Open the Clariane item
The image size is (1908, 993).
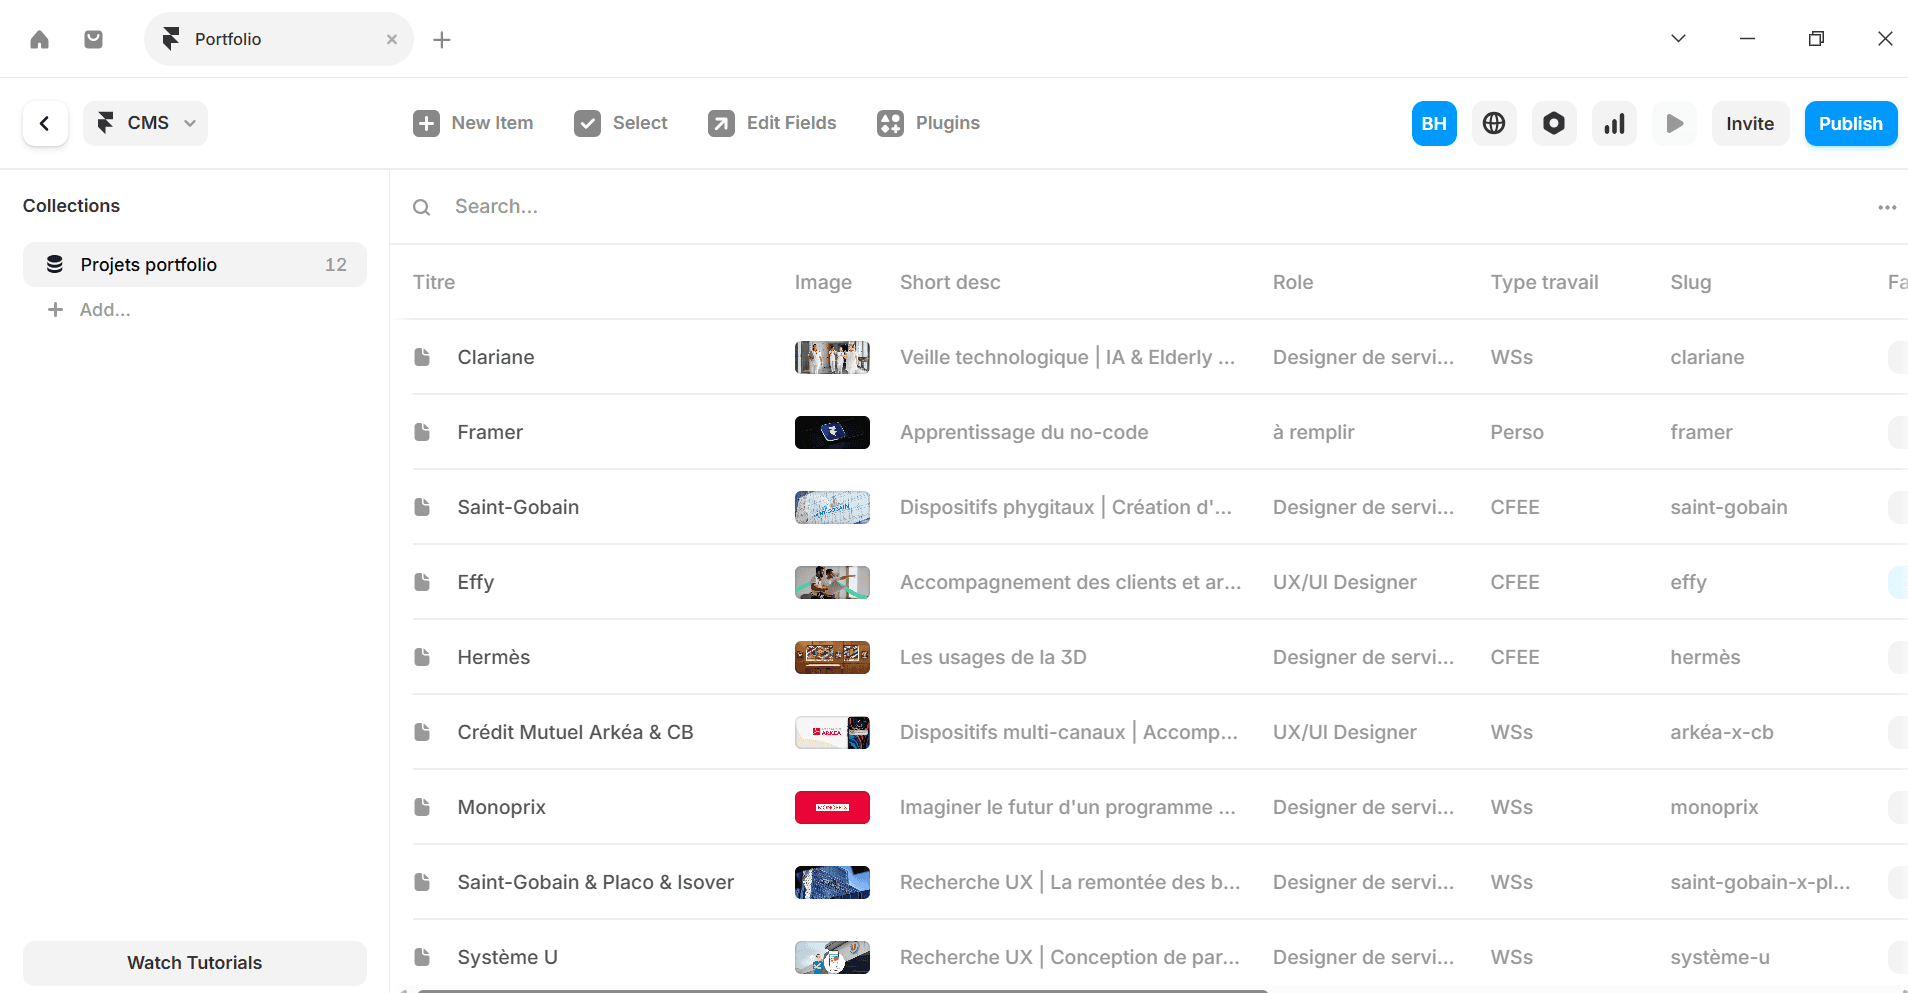pyautogui.click(x=496, y=357)
